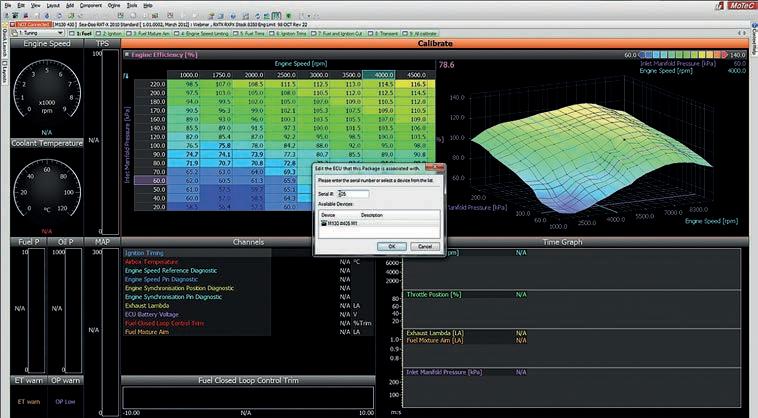Switch to the 9: All calibrate tab
The height and width of the screenshot is (418, 758).
tap(420, 33)
